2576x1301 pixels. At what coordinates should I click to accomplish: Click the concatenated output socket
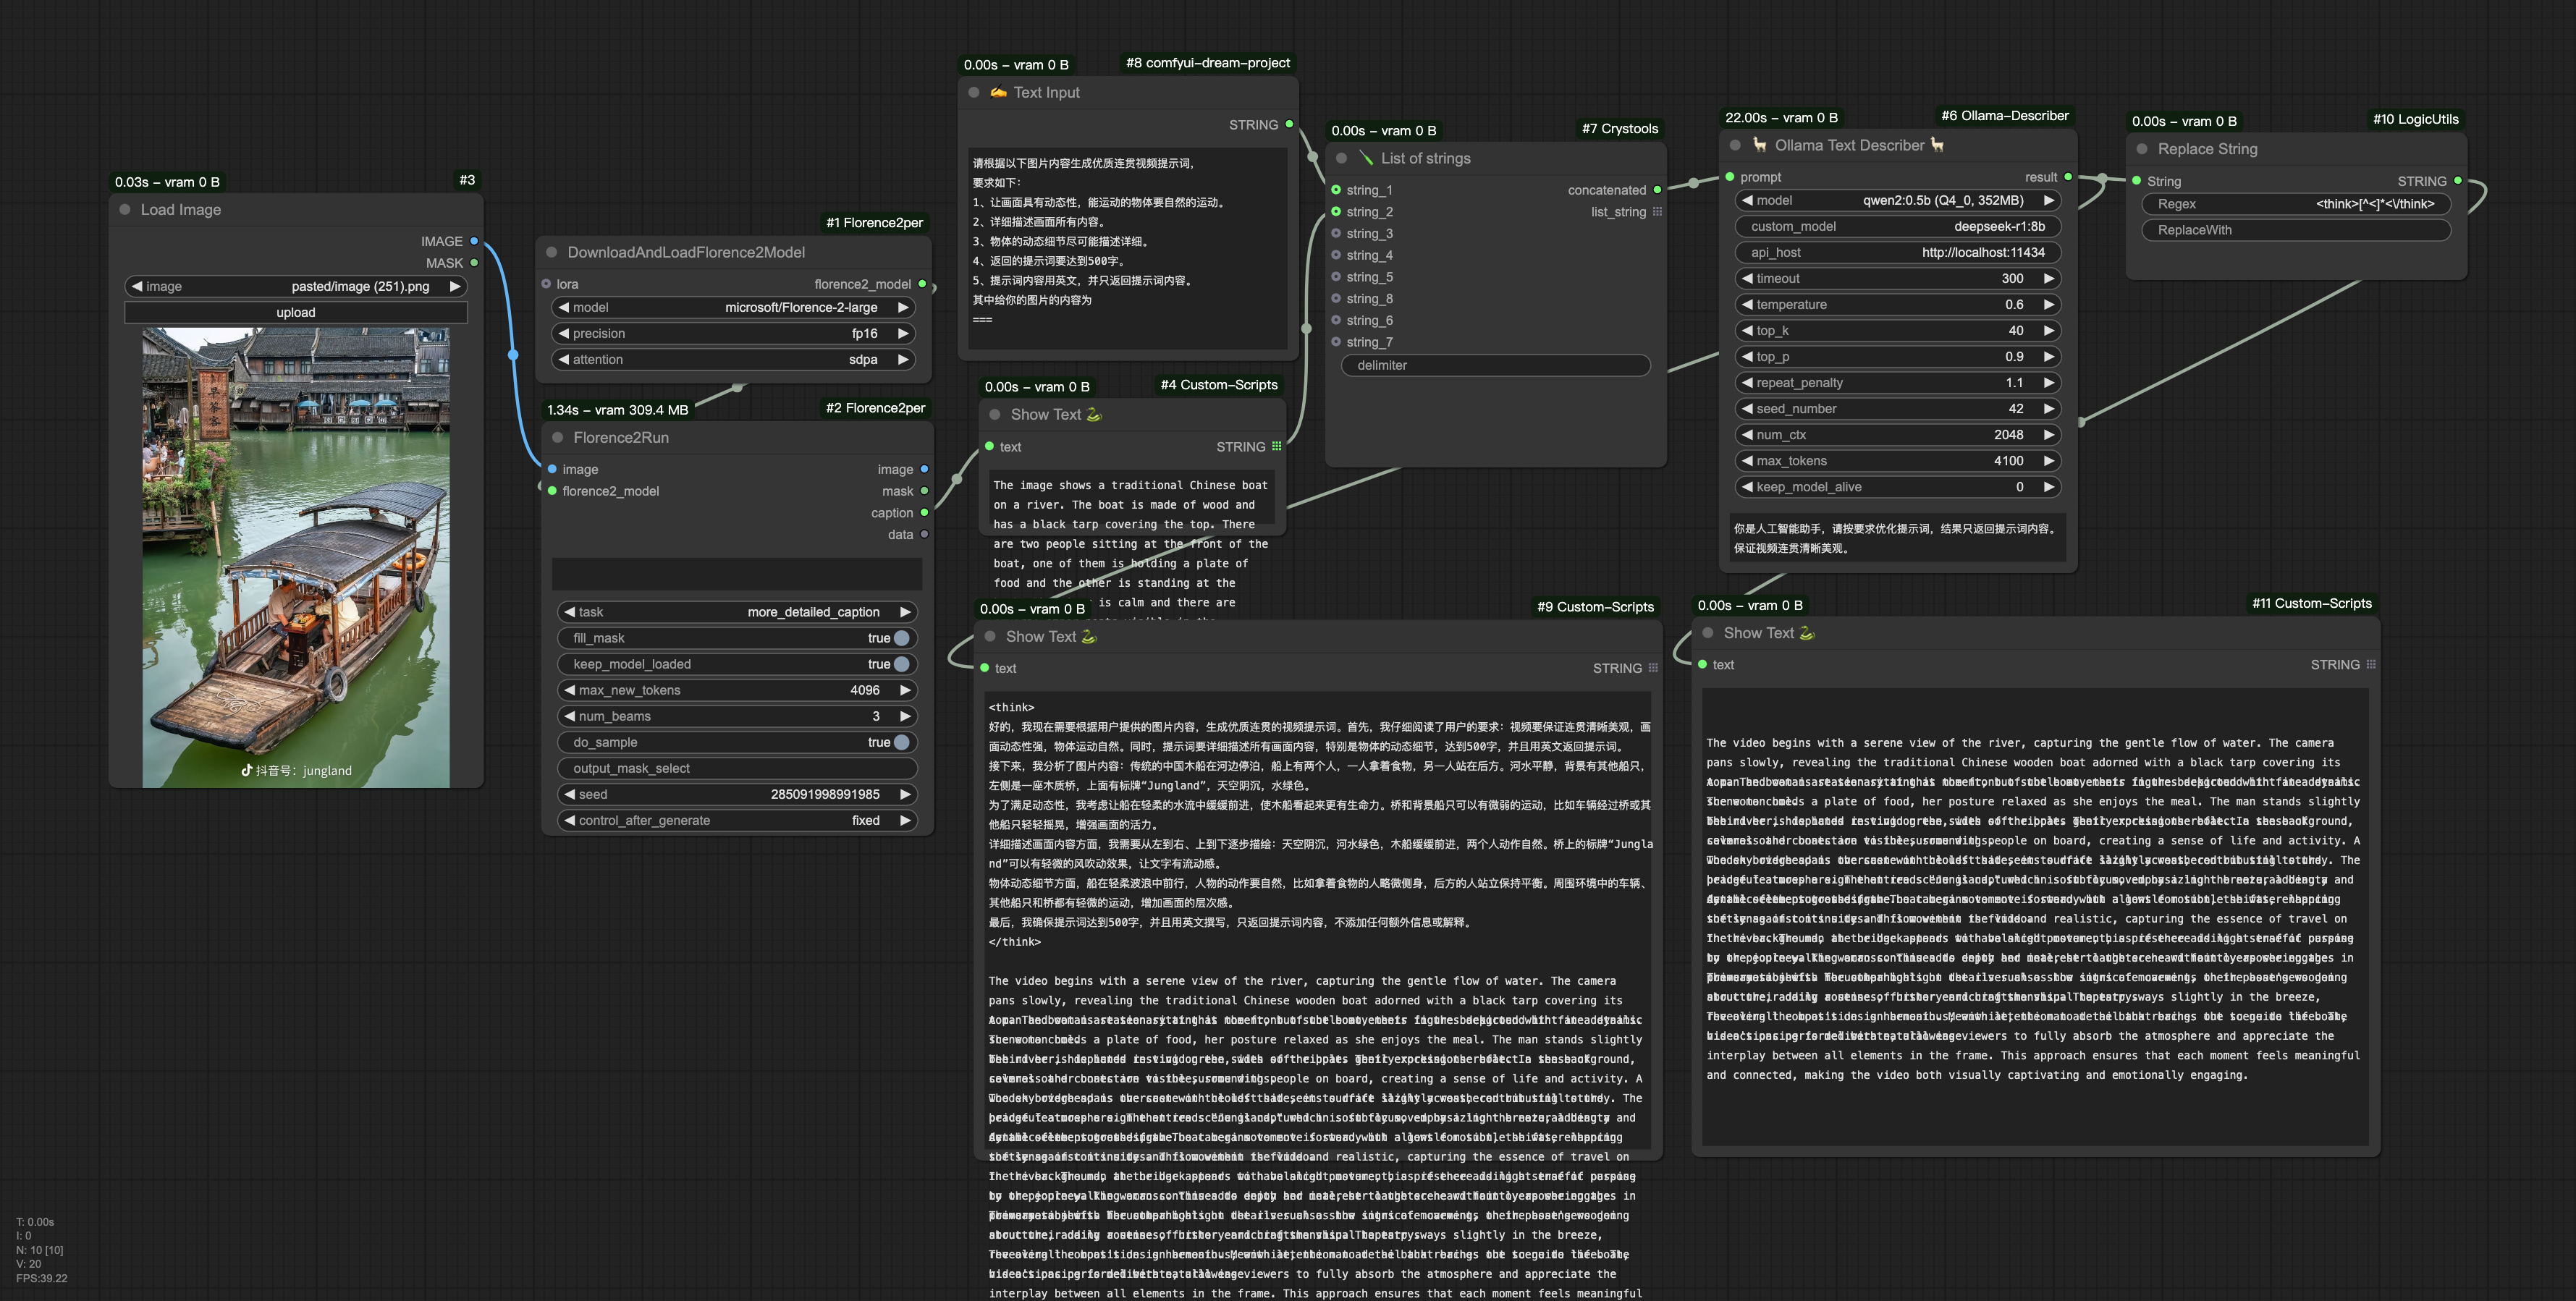[x=1657, y=190]
